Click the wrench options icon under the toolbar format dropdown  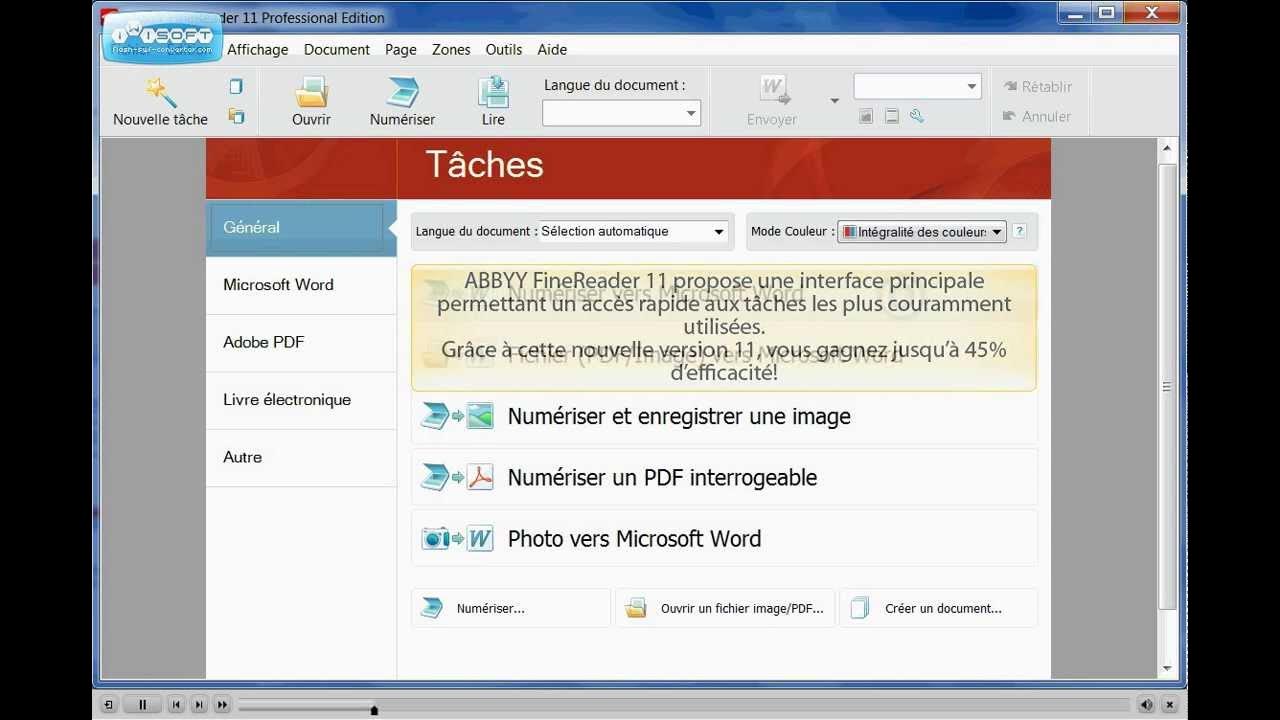click(916, 116)
